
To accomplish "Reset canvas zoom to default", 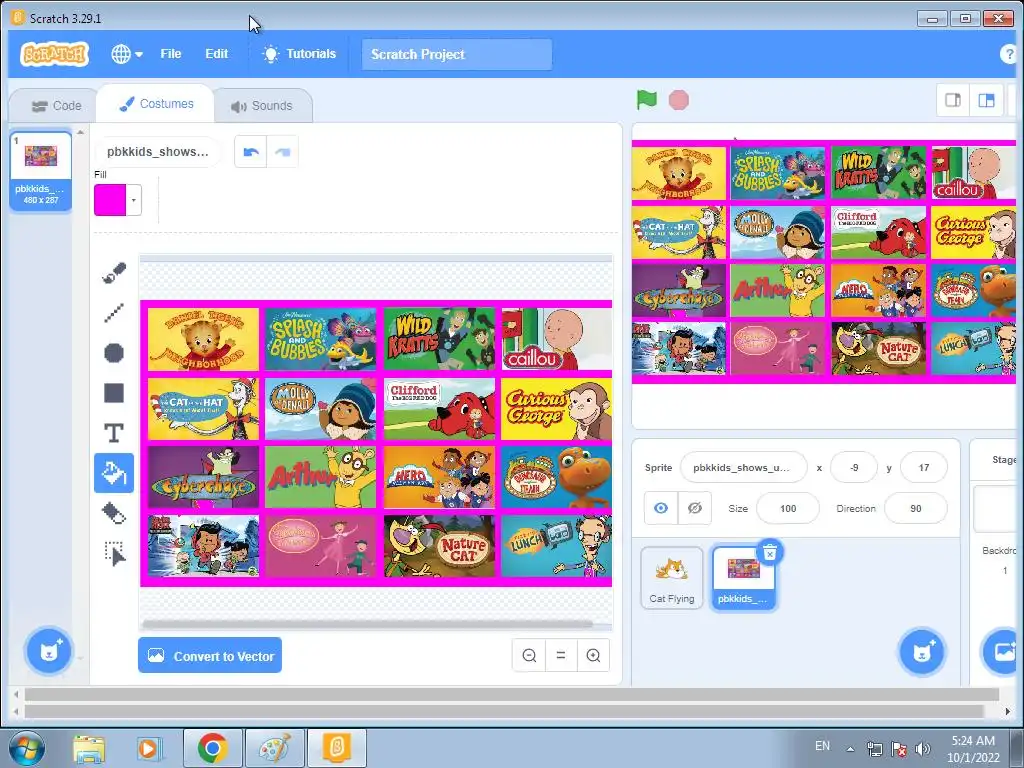I will (561, 655).
